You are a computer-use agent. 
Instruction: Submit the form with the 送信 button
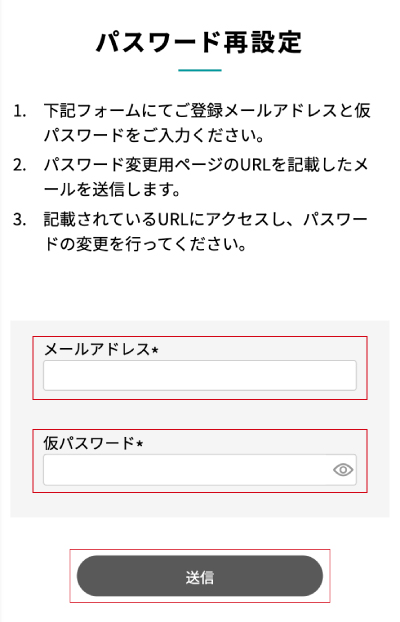pos(200,576)
